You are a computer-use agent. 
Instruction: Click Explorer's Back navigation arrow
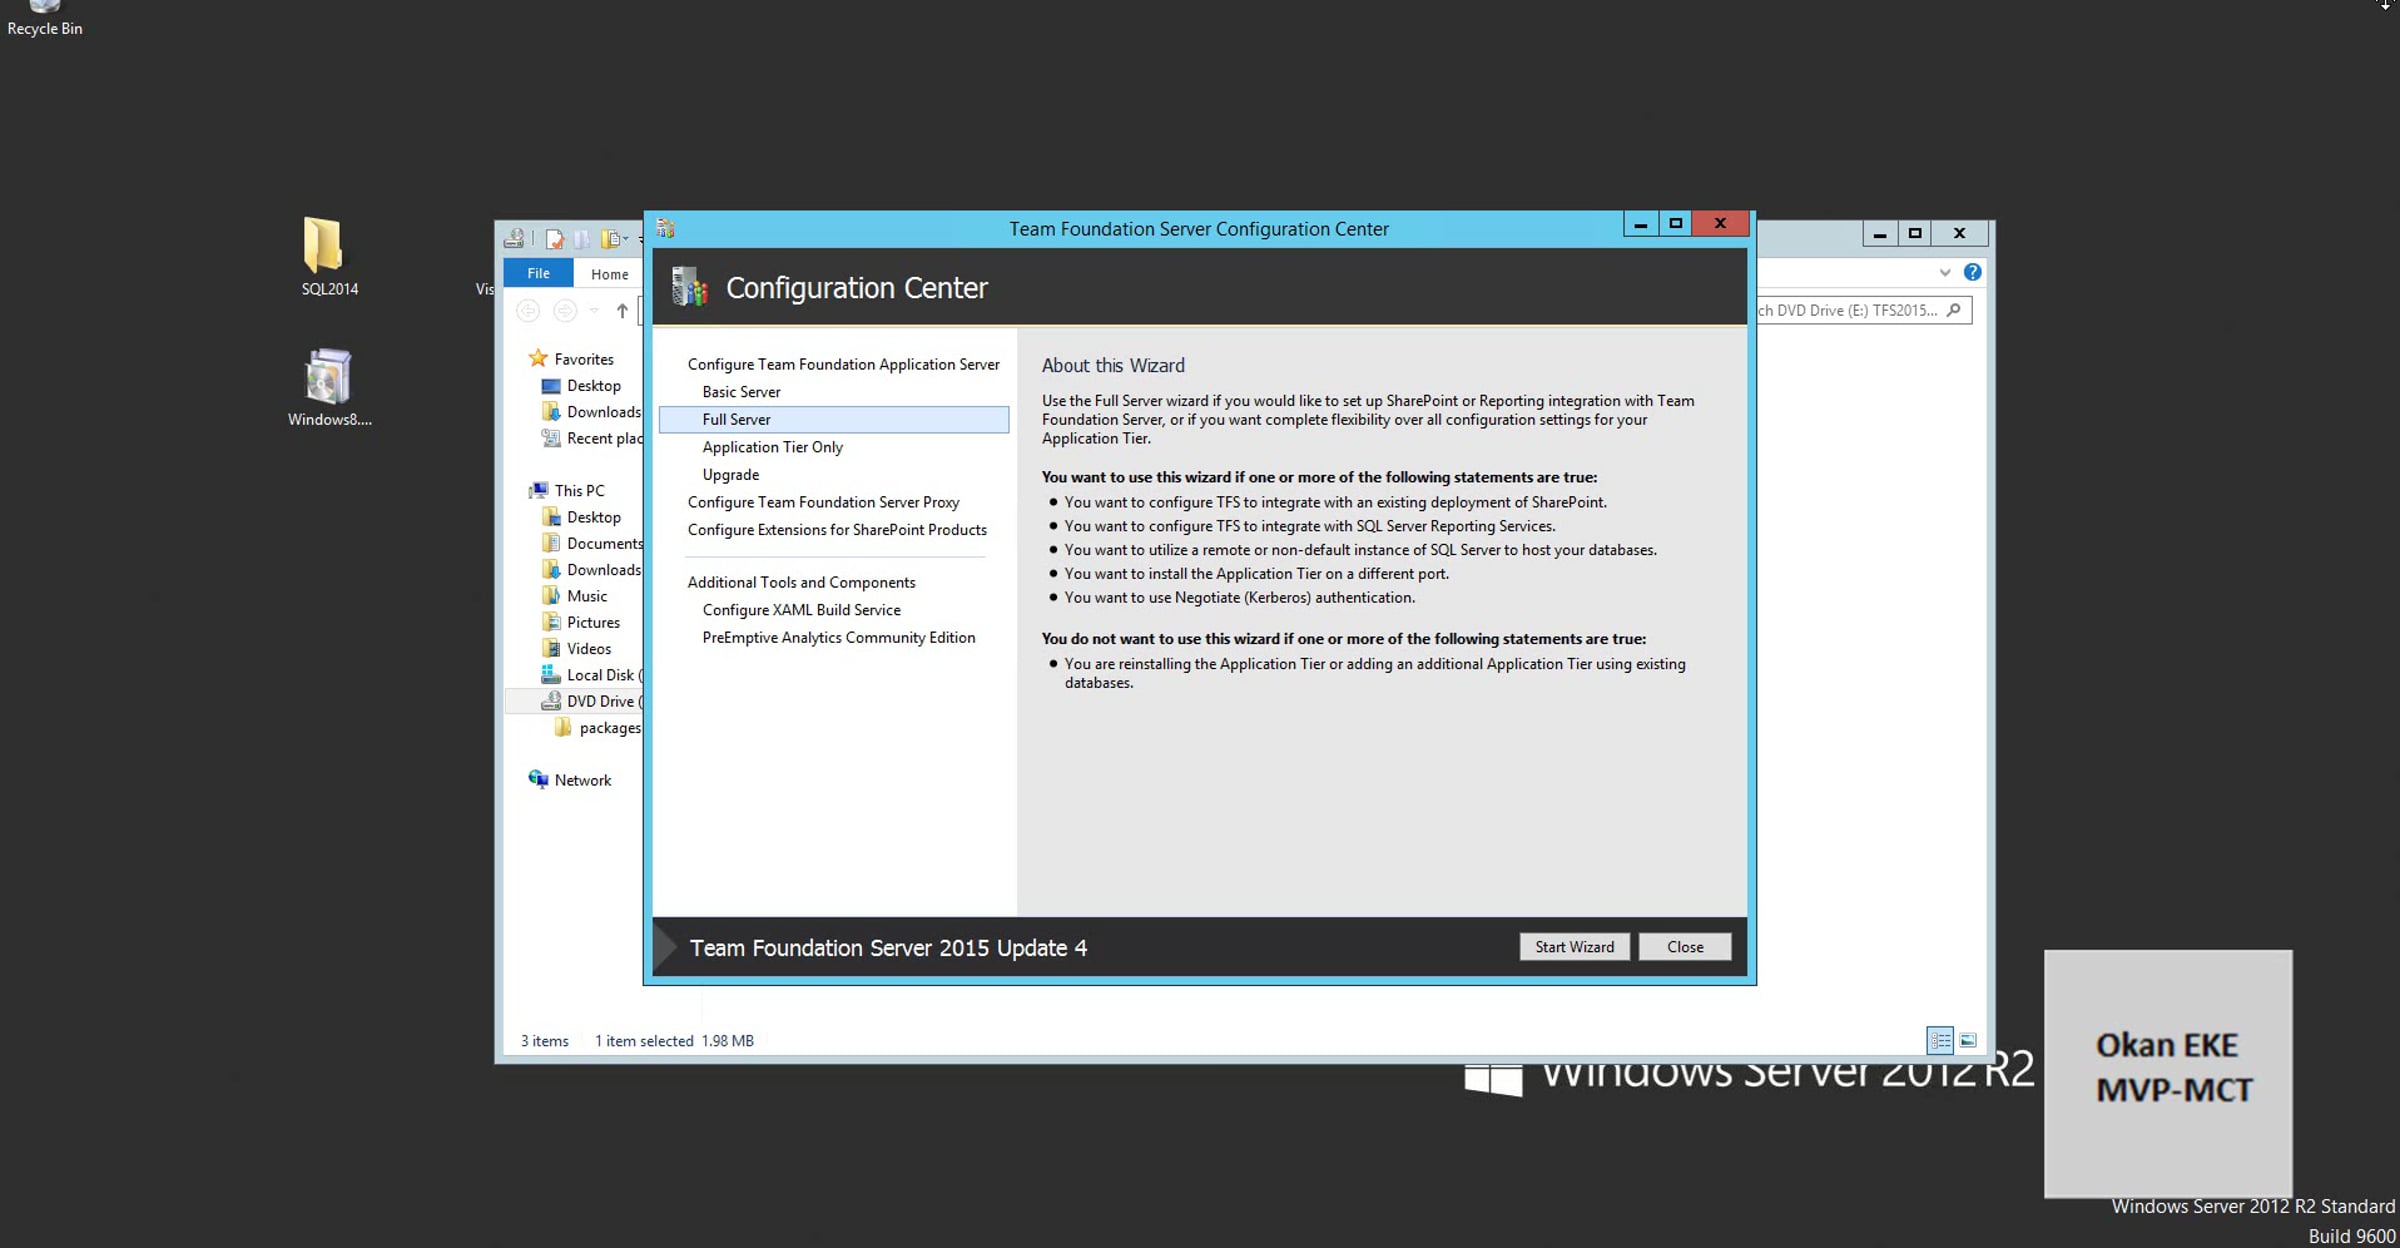[528, 311]
